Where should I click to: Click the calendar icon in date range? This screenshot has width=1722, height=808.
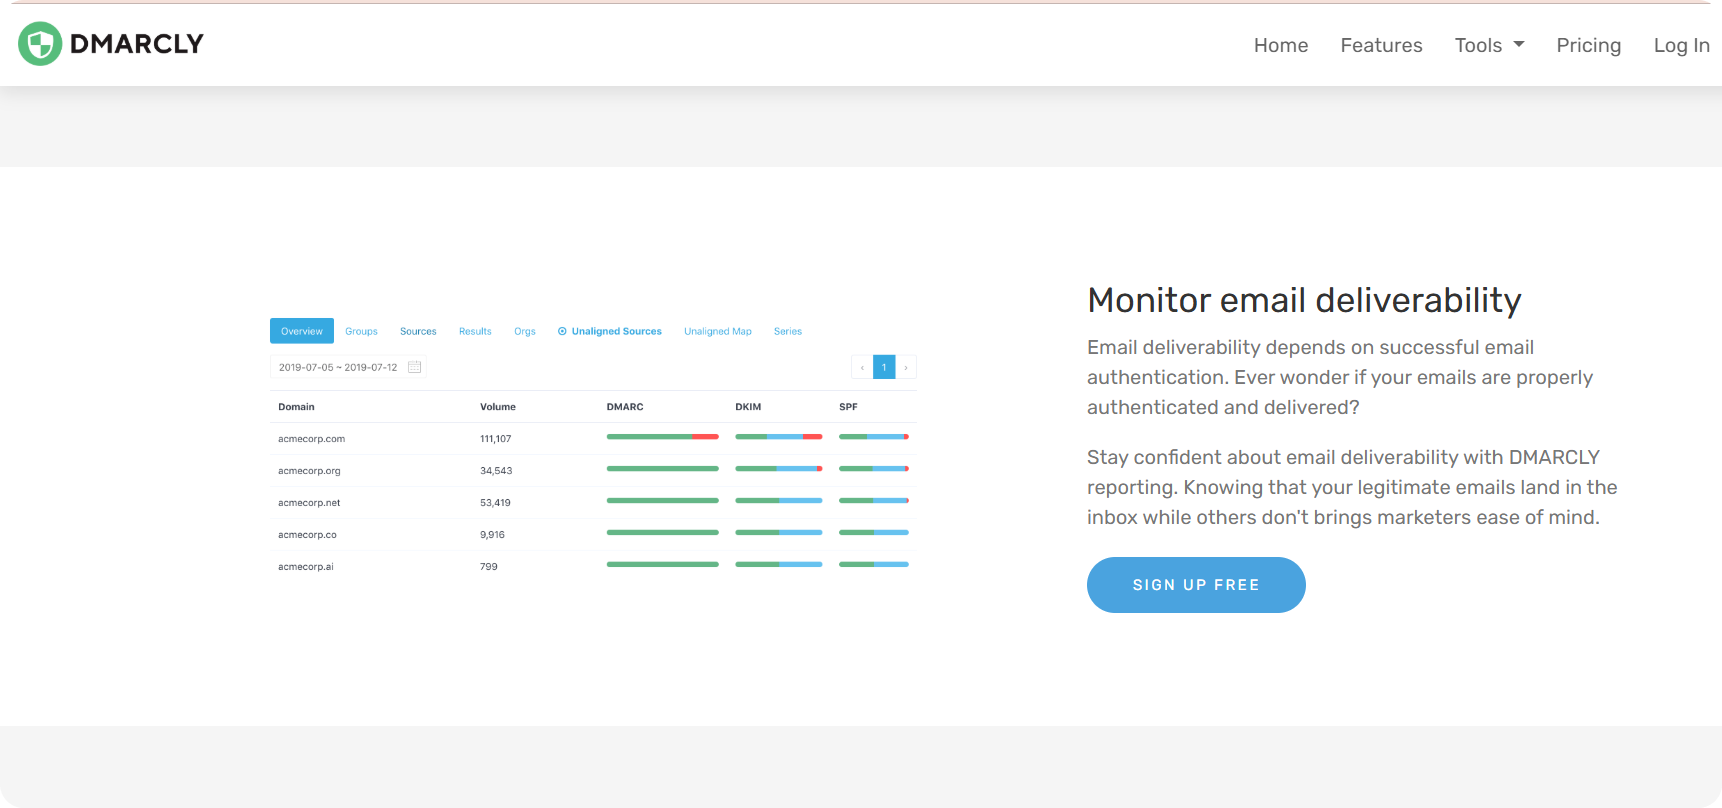(414, 367)
